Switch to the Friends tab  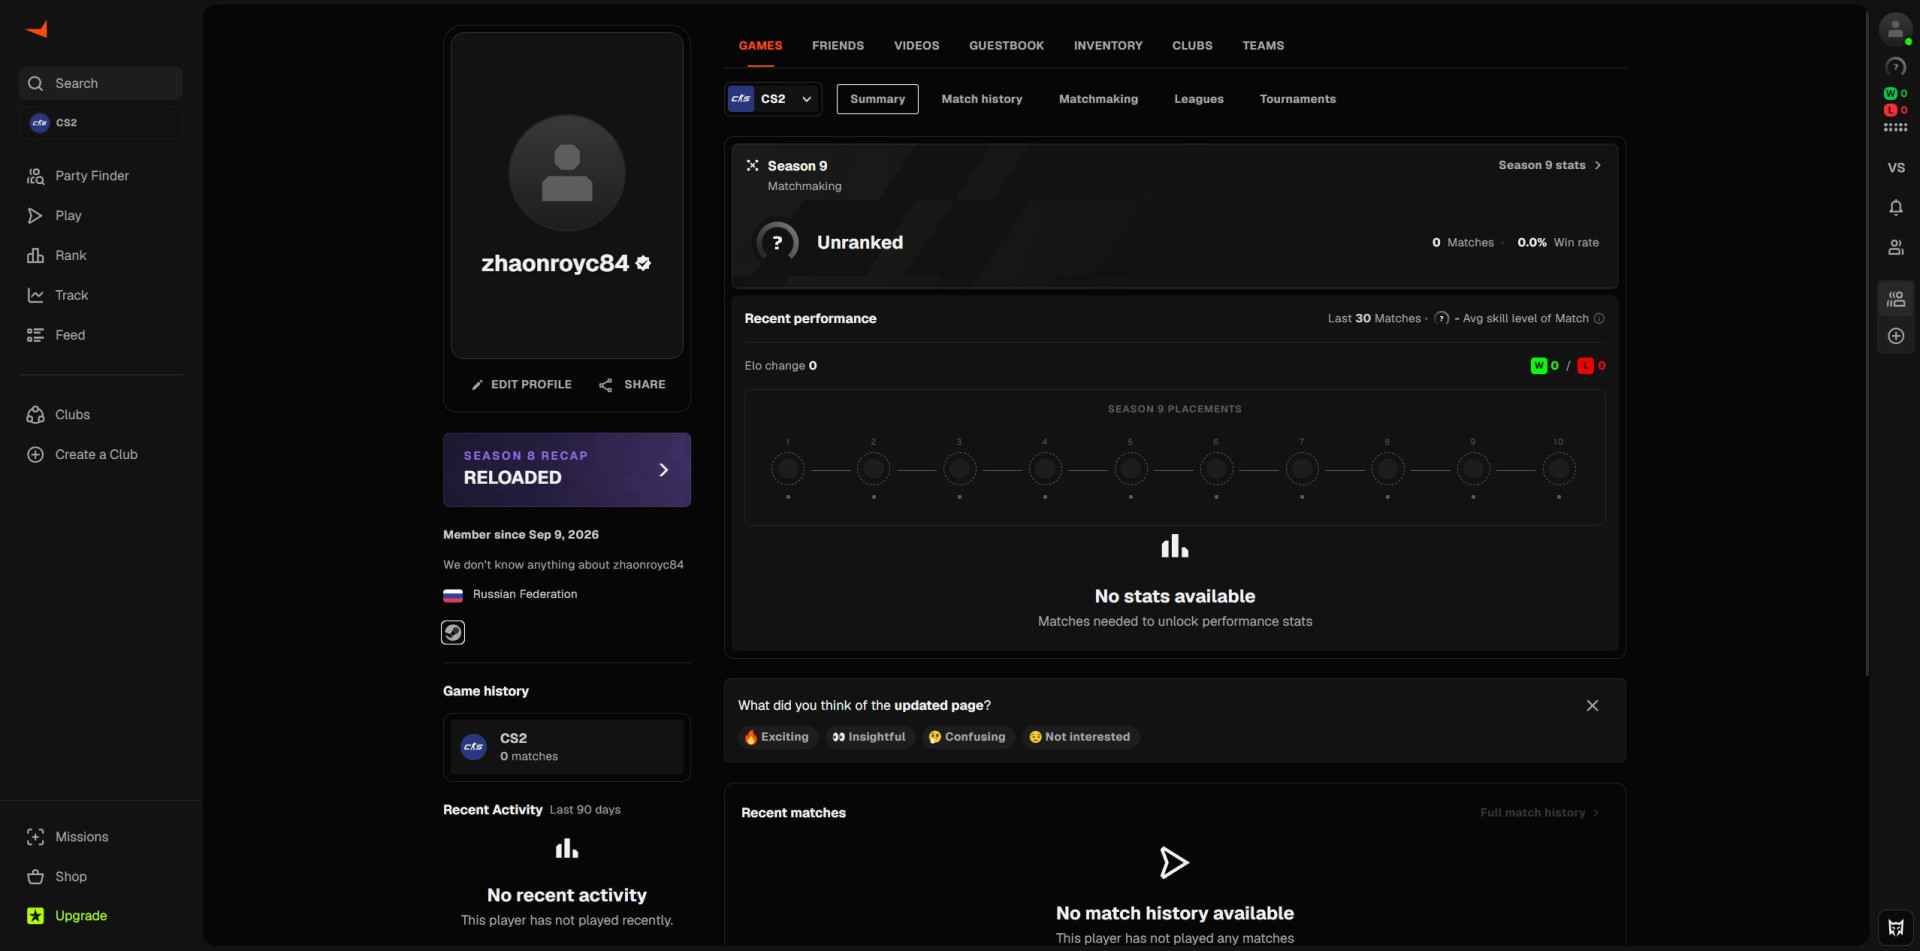(x=838, y=46)
